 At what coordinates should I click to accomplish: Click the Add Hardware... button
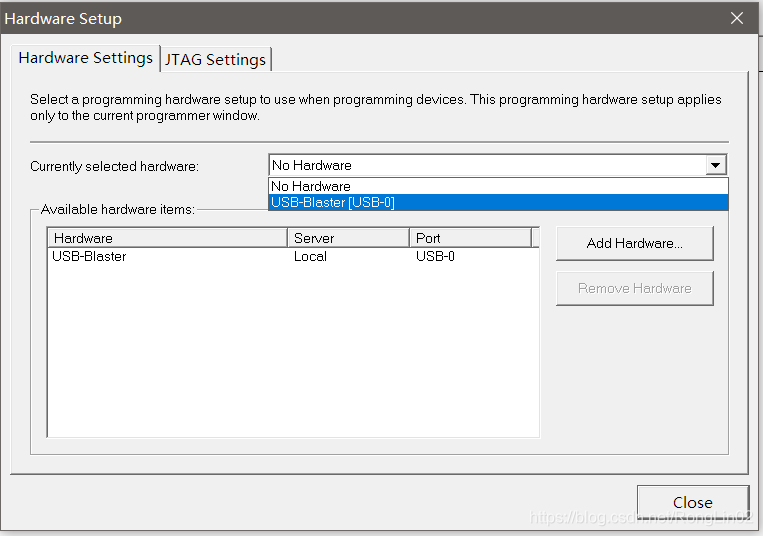point(635,243)
